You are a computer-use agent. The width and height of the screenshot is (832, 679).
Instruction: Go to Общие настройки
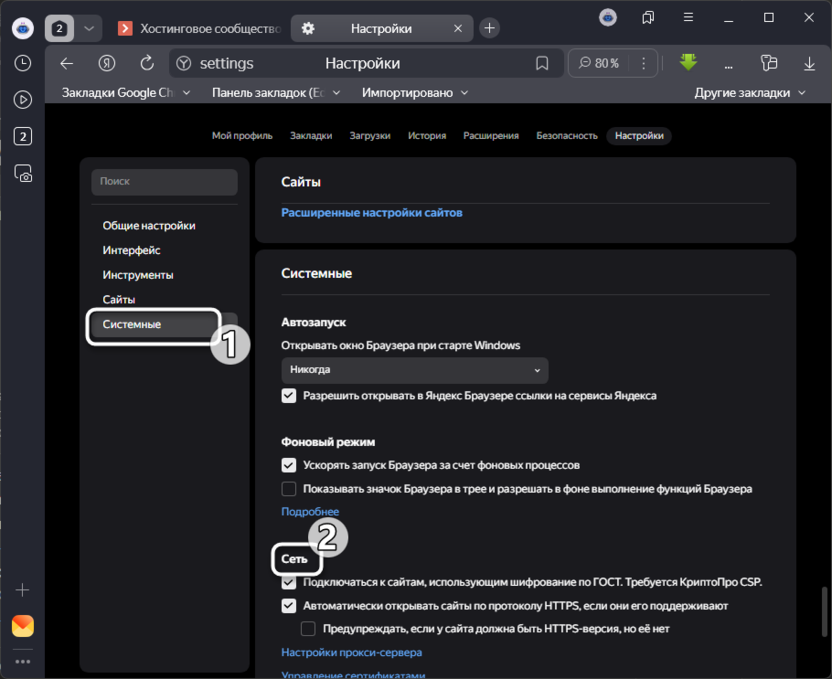[149, 226]
